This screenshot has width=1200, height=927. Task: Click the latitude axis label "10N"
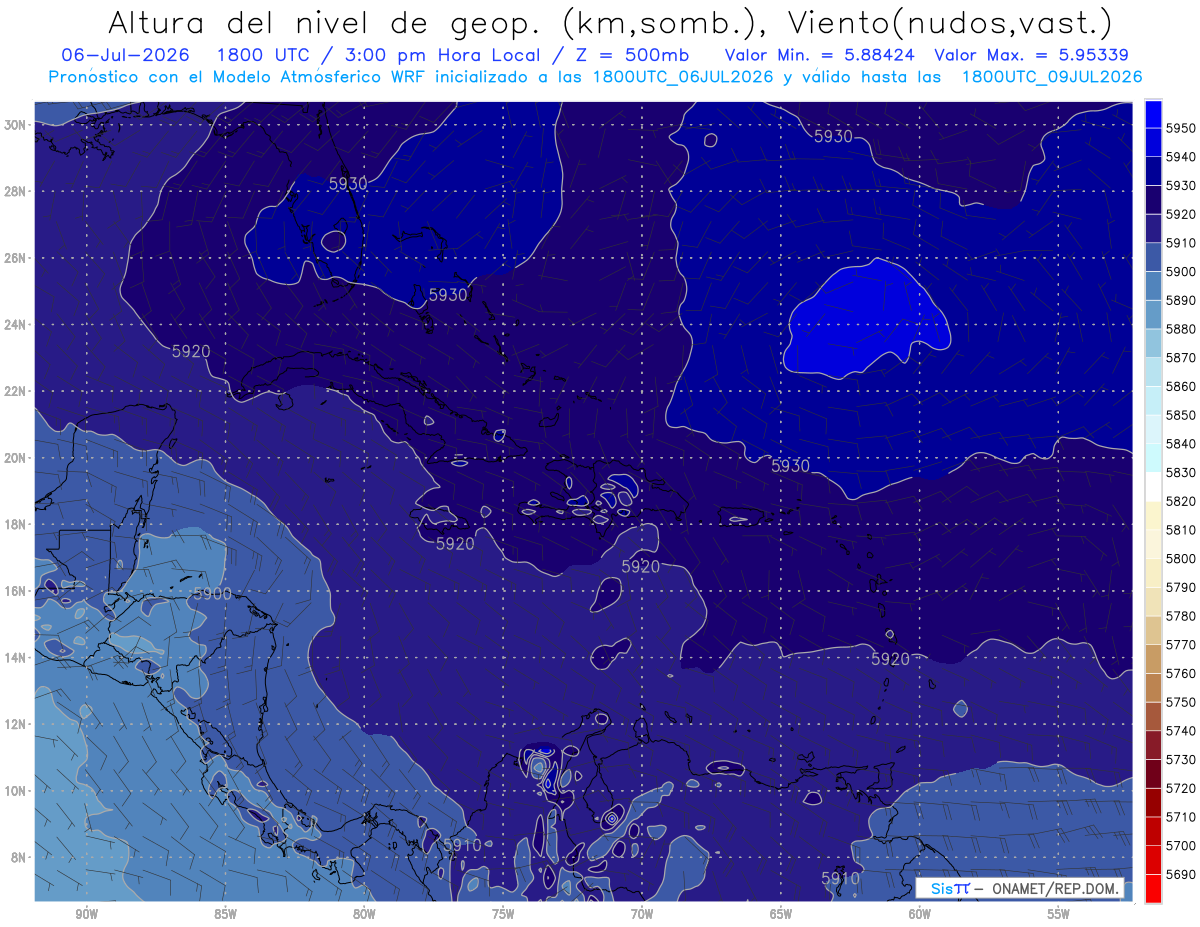pyautogui.click(x=15, y=791)
